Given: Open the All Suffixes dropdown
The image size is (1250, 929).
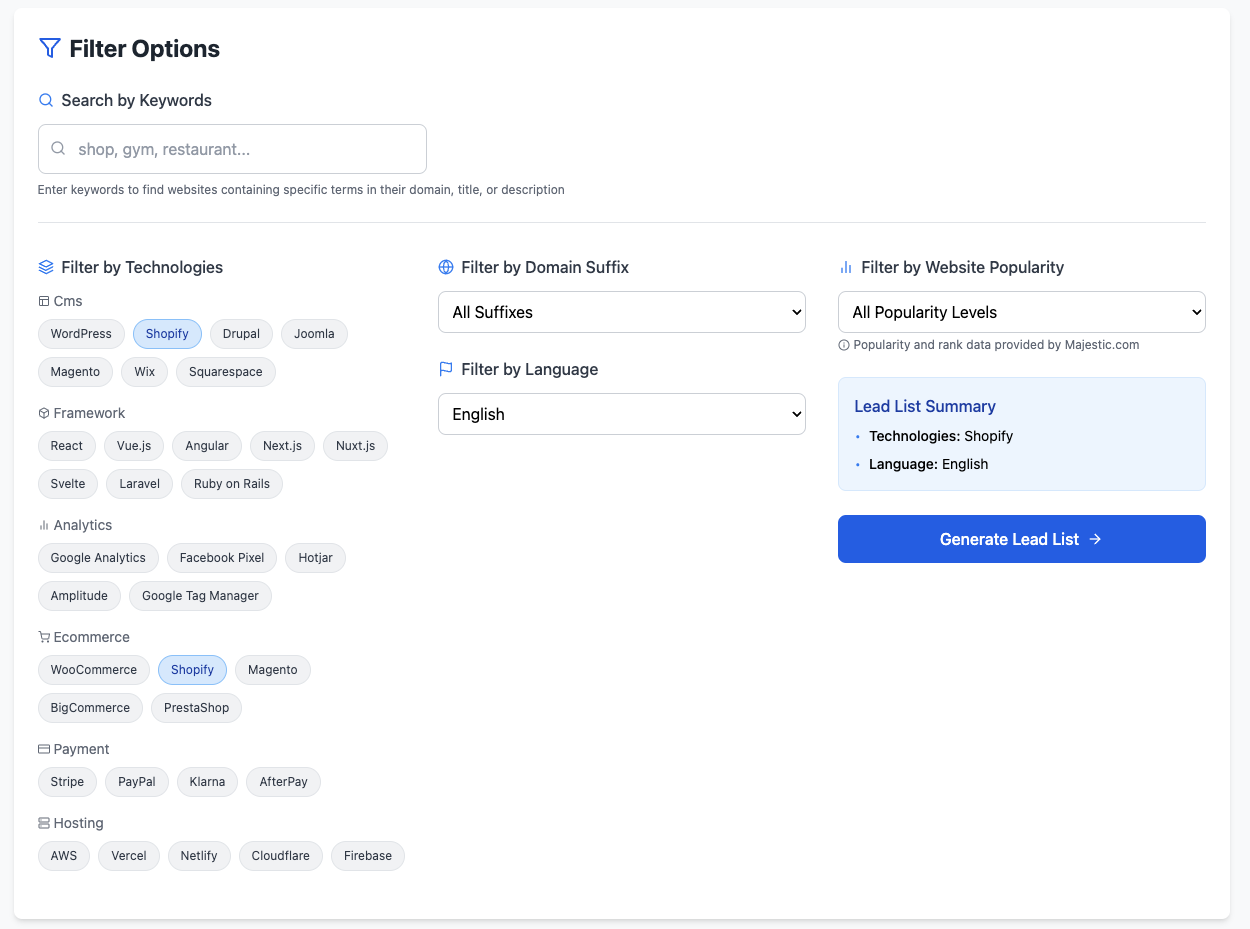Looking at the screenshot, I should pyautogui.click(x=621, y=312).
